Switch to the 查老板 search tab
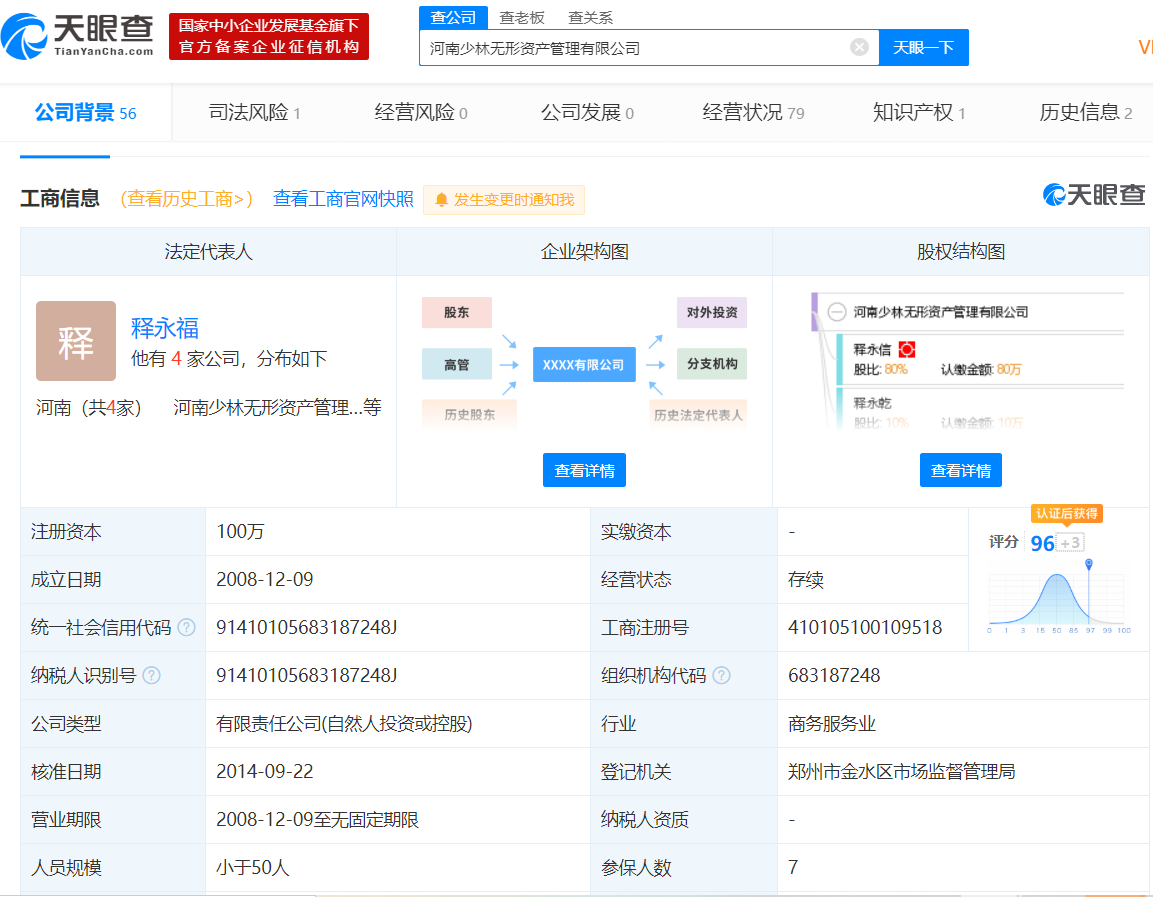The width and height of the screenshot is (1153, 897). (520, 17)
